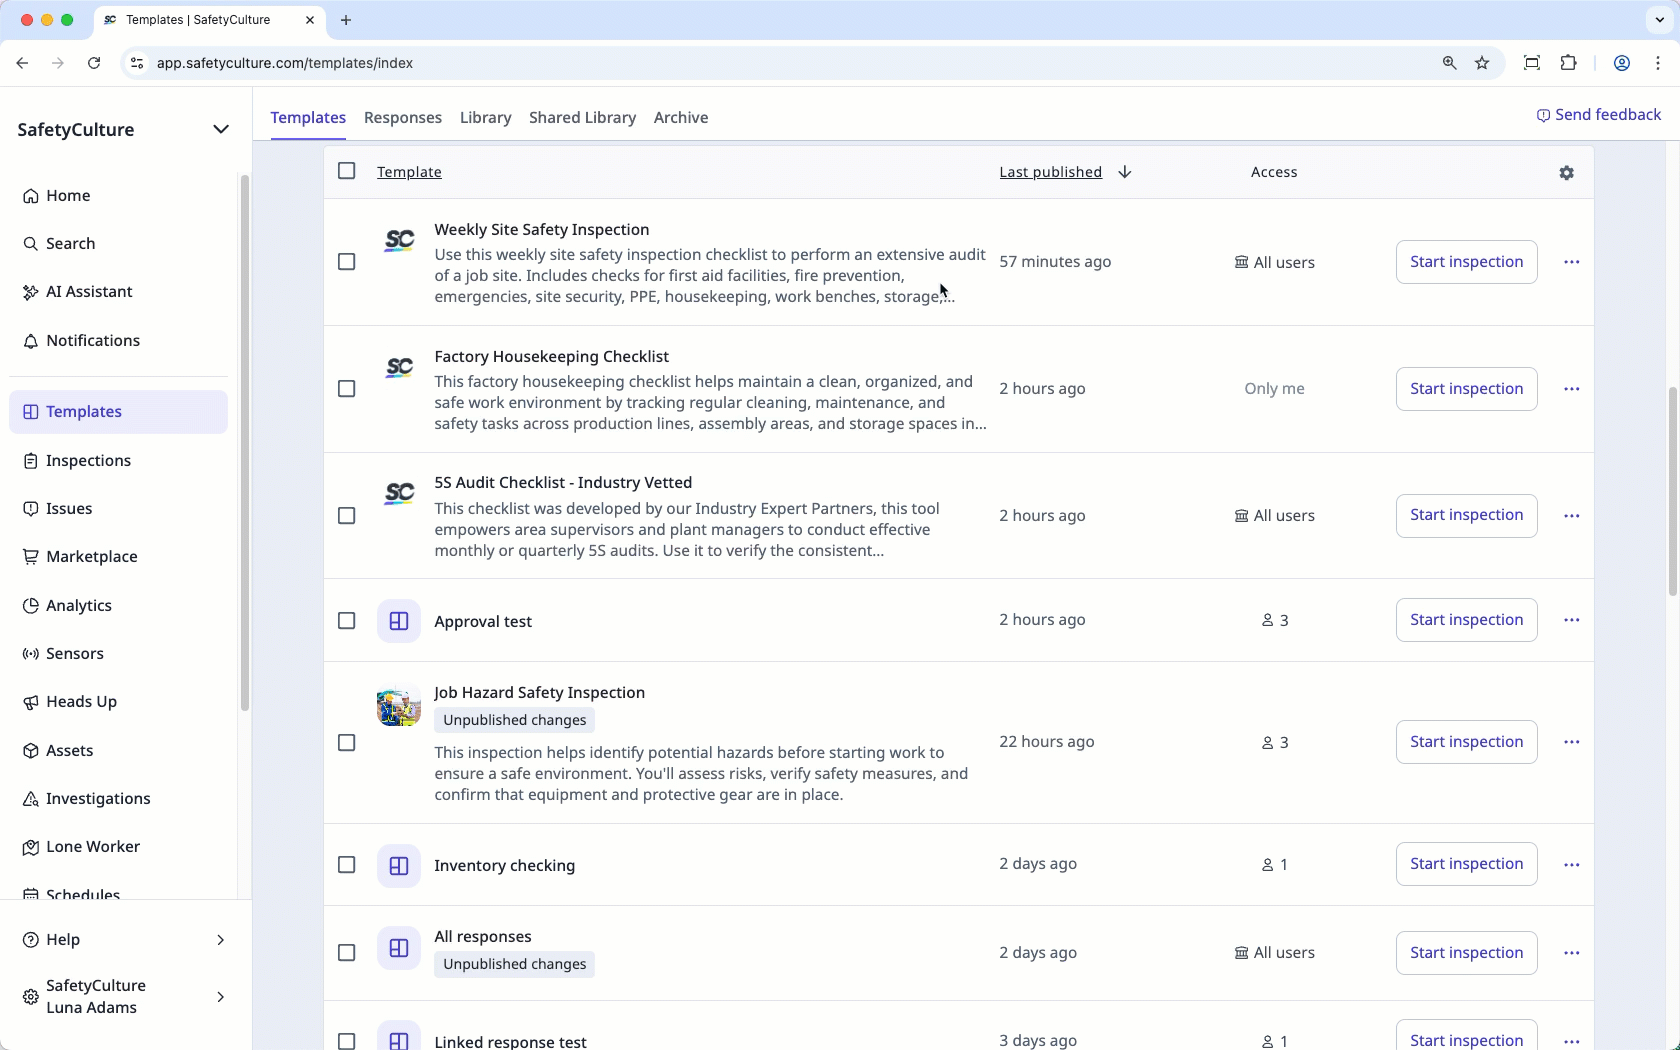Image resolution: width=1680 pixels, height=1050 pixels.
Task: Expand the Luna Adams account menu
Action: pyautogui.click(x=220, y=997)
